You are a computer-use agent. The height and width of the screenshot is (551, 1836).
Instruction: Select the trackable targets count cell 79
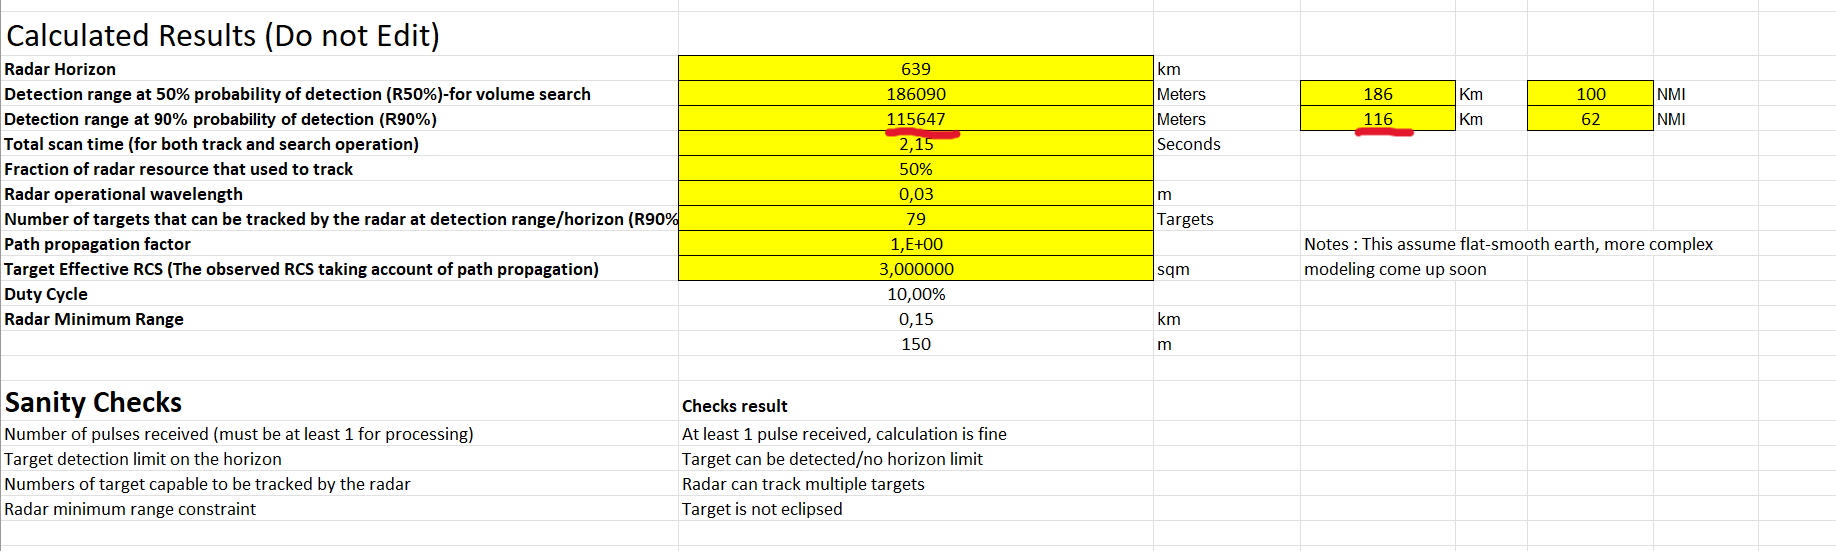pyautogui.click(x=915, y=219)
